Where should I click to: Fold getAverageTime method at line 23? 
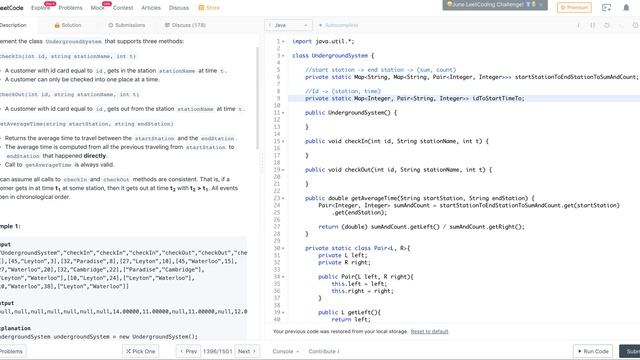click(x=284, y=199)
